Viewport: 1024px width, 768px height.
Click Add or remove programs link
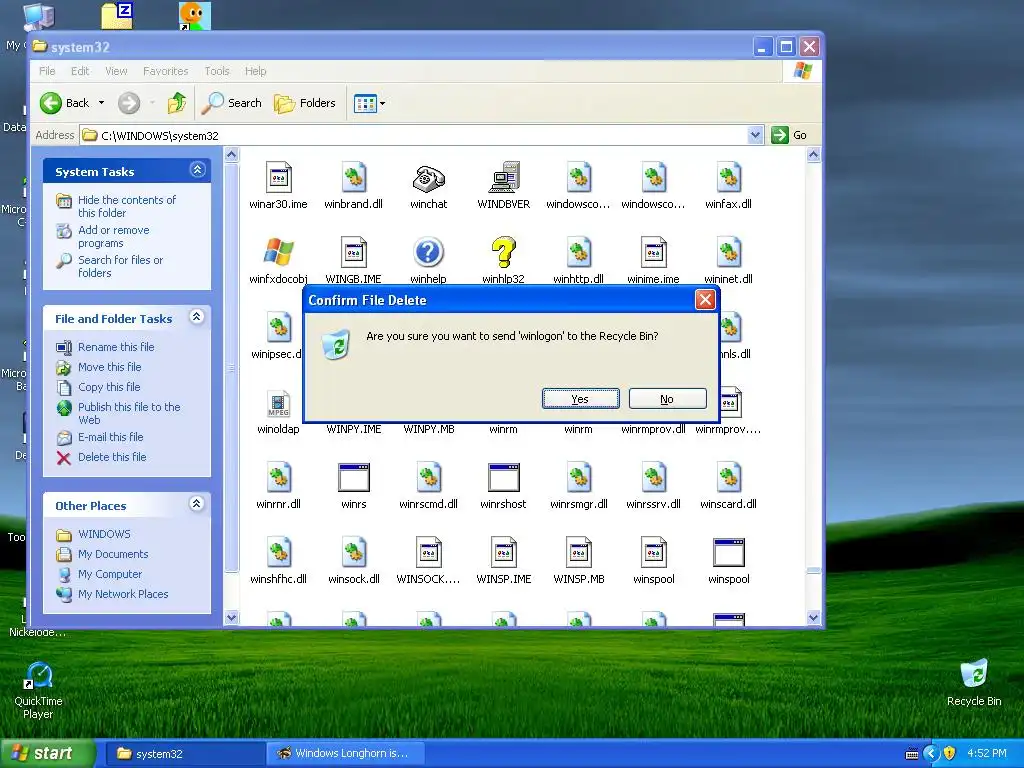114,236
